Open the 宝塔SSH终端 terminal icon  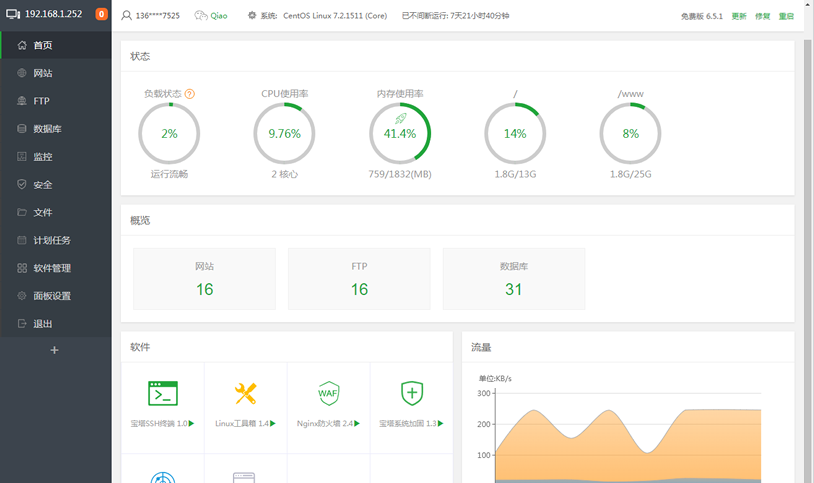163,393
